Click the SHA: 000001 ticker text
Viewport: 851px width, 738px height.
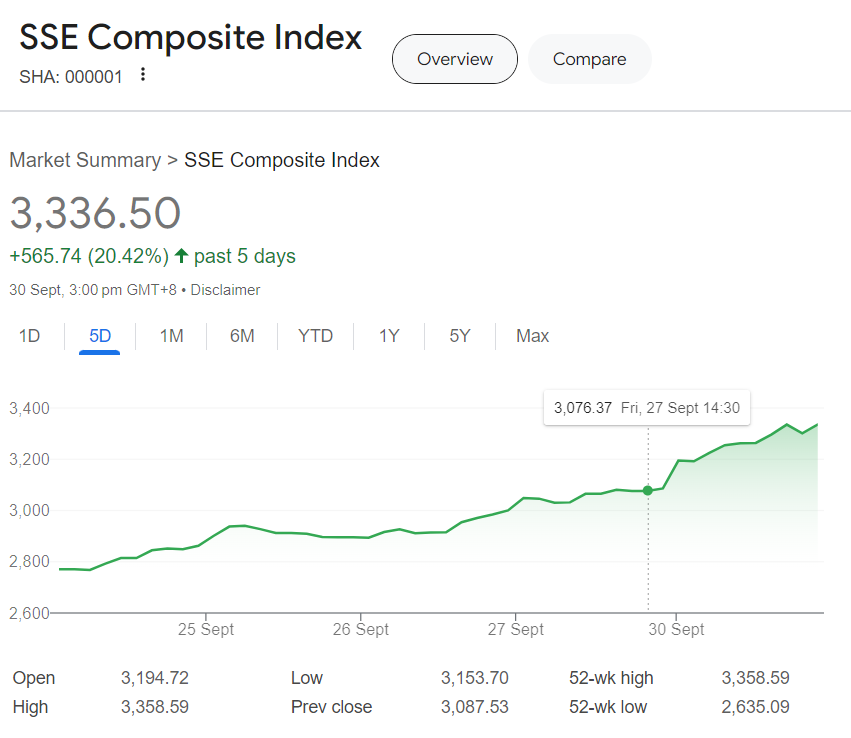point(71,77)
